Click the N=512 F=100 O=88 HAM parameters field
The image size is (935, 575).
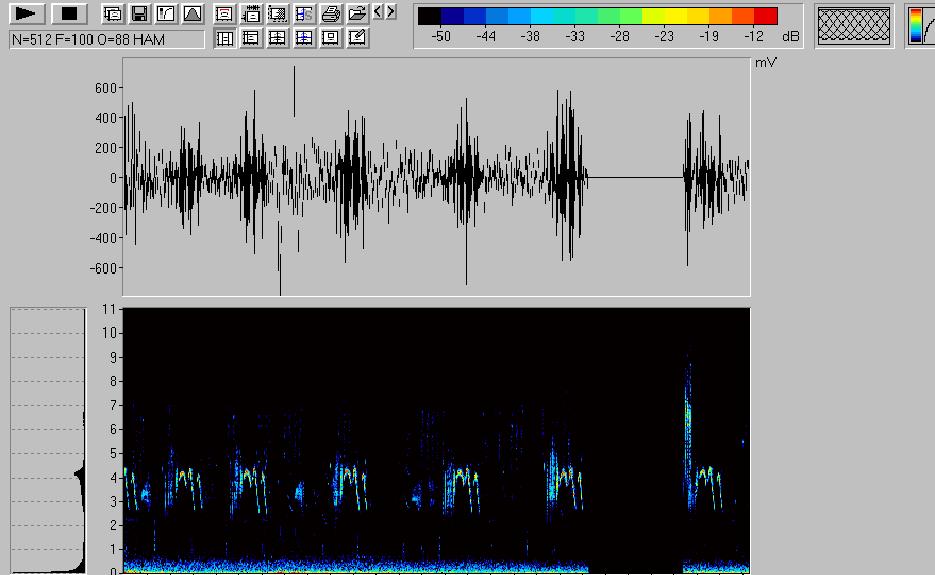tap(107, 39)
